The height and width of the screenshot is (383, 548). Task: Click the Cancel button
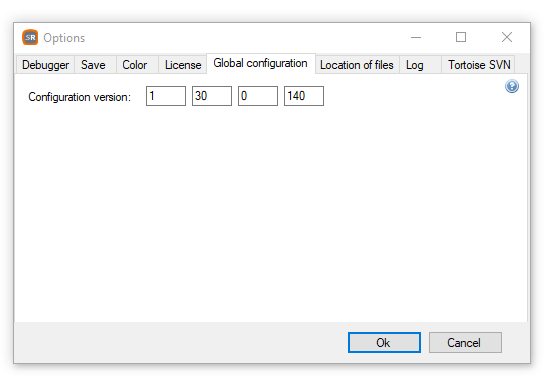click(x=465, y=342)
